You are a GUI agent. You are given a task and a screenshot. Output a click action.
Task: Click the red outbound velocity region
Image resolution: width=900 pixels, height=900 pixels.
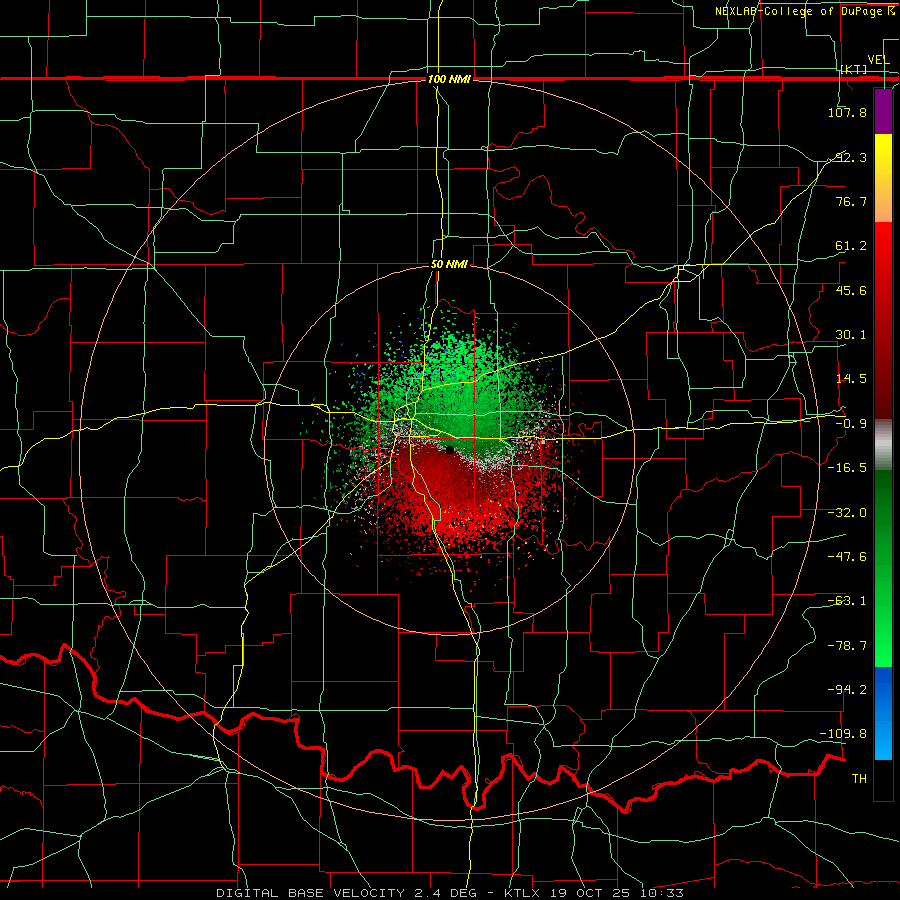coord(459,499)
